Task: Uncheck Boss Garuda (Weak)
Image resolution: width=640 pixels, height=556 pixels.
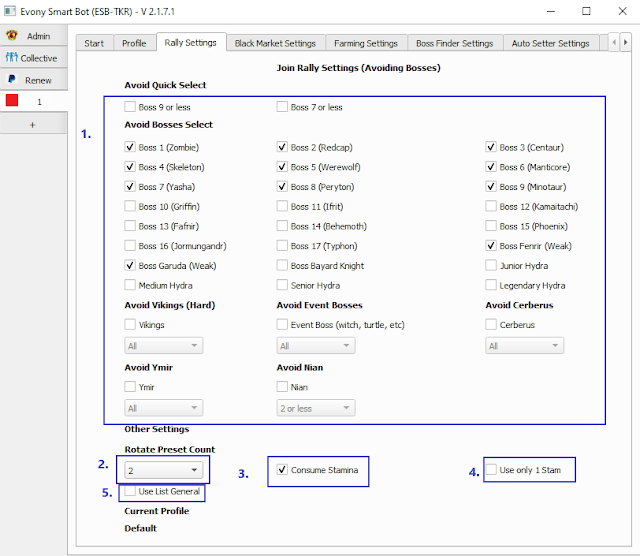Action: point(130,265)
